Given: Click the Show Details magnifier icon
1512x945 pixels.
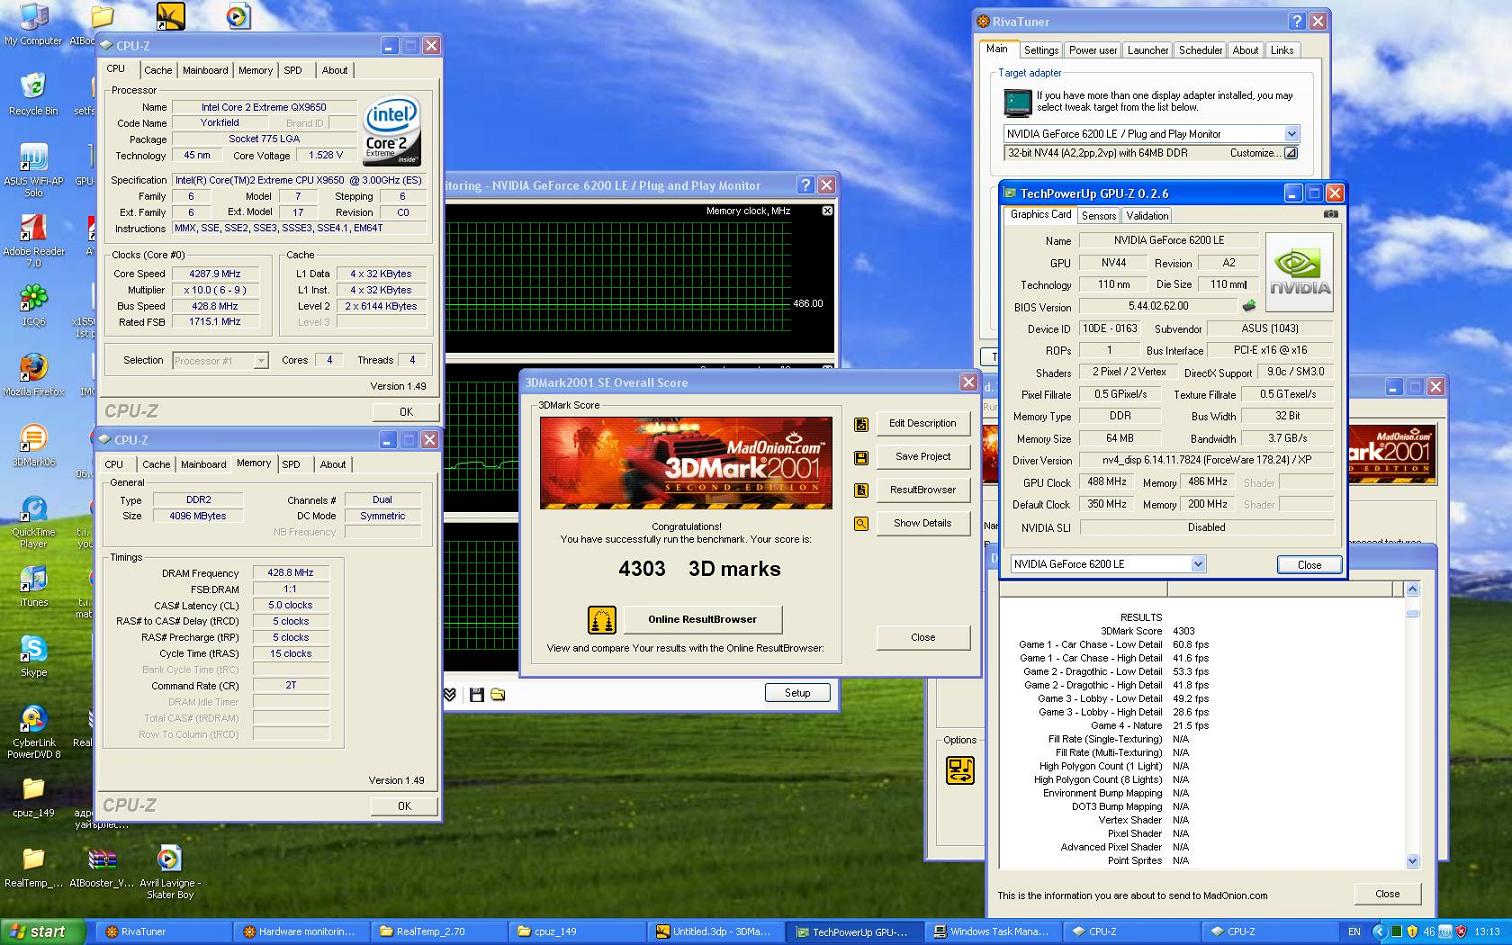Looking at the screenshot, I should click(861, 523).
